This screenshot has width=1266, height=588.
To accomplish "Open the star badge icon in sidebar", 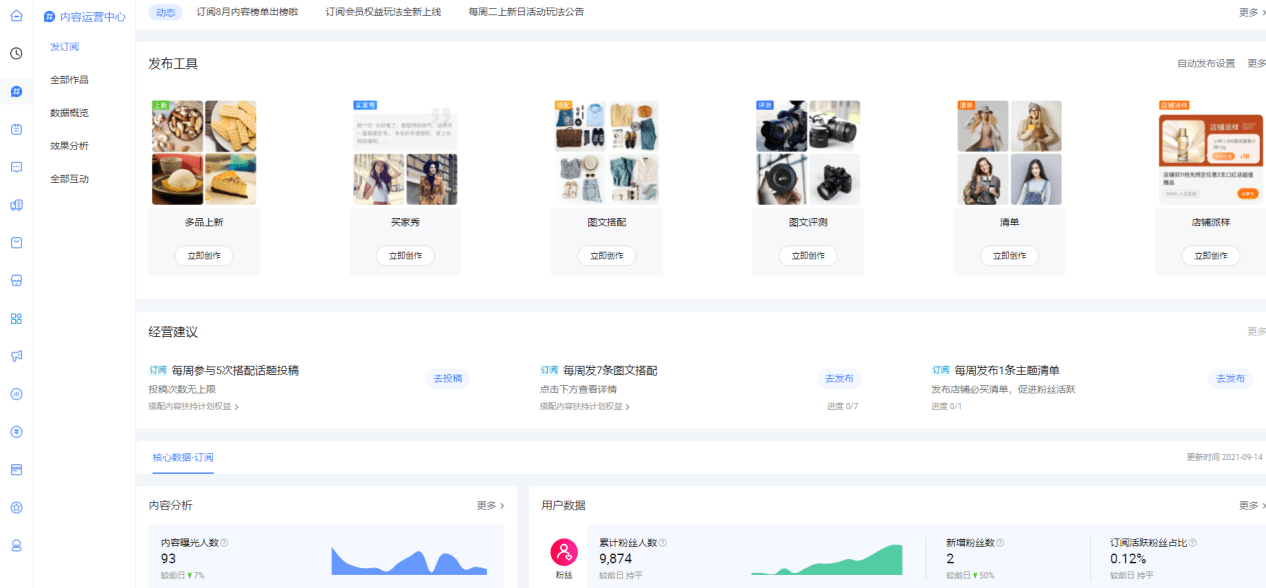I will tap(16, 507).
